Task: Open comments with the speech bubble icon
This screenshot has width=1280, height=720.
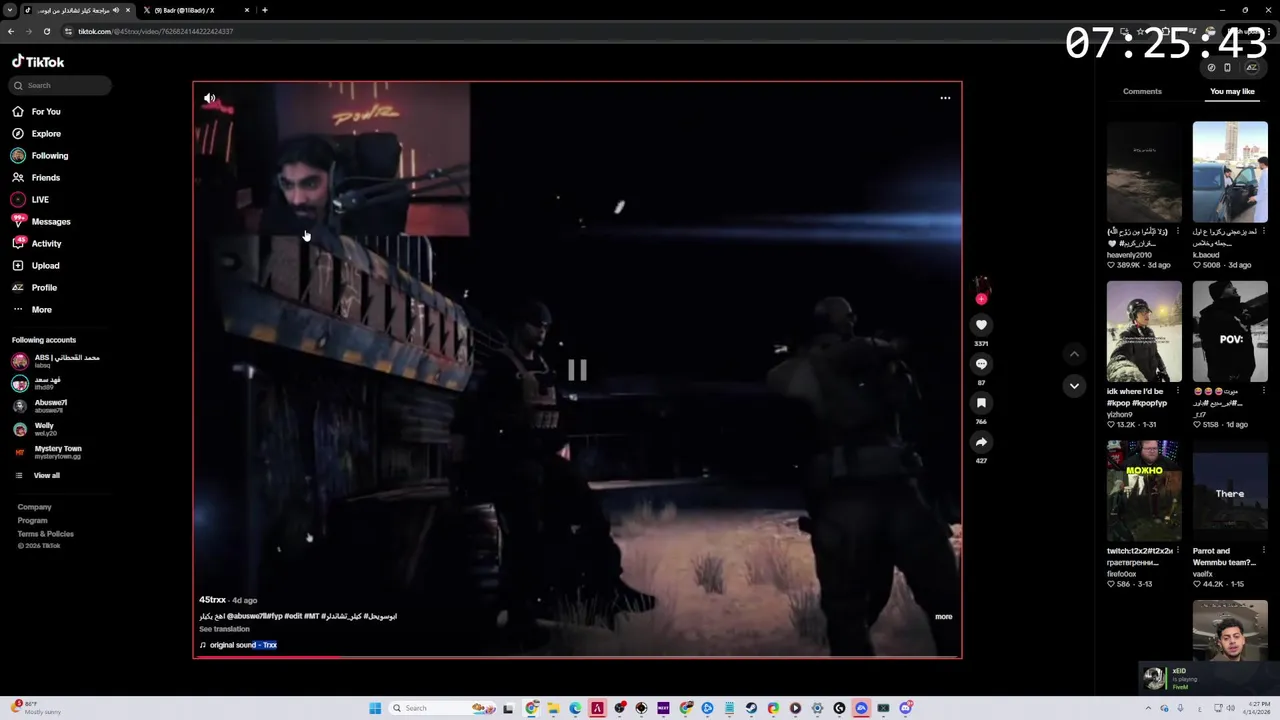Action: coord(981,364)
